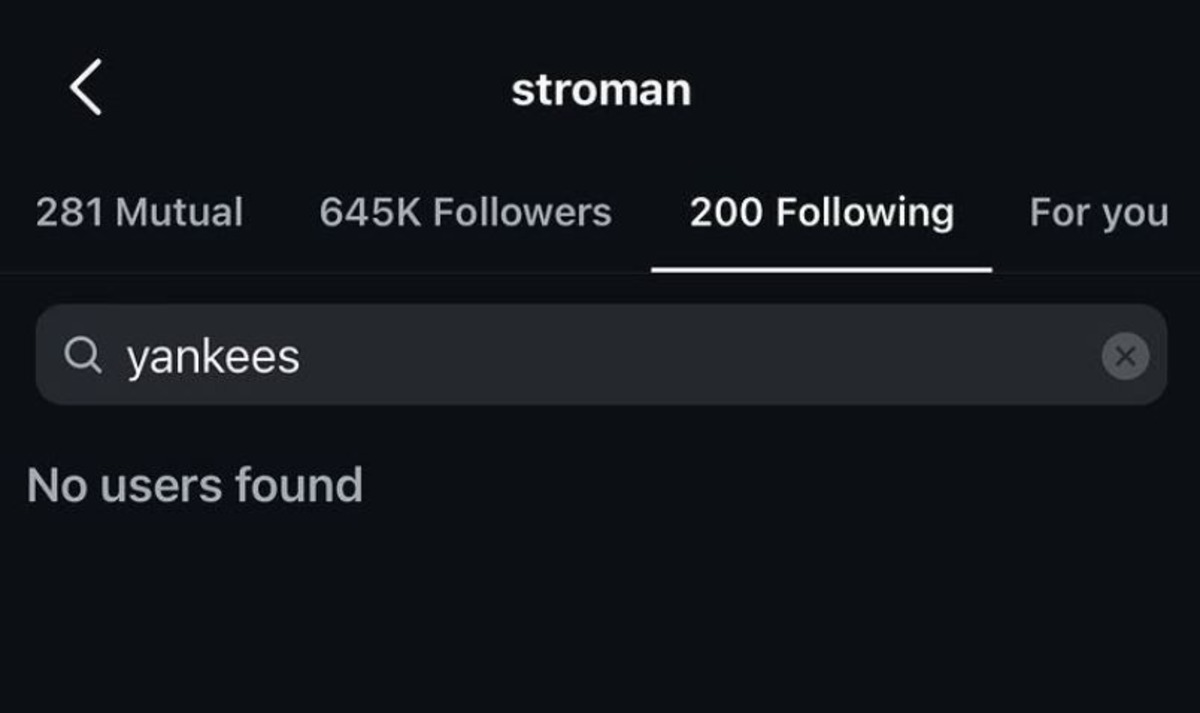Screen dimensions: 1200x713
Task: Click the word yankees in search box
Action: [x=213, y=357]
